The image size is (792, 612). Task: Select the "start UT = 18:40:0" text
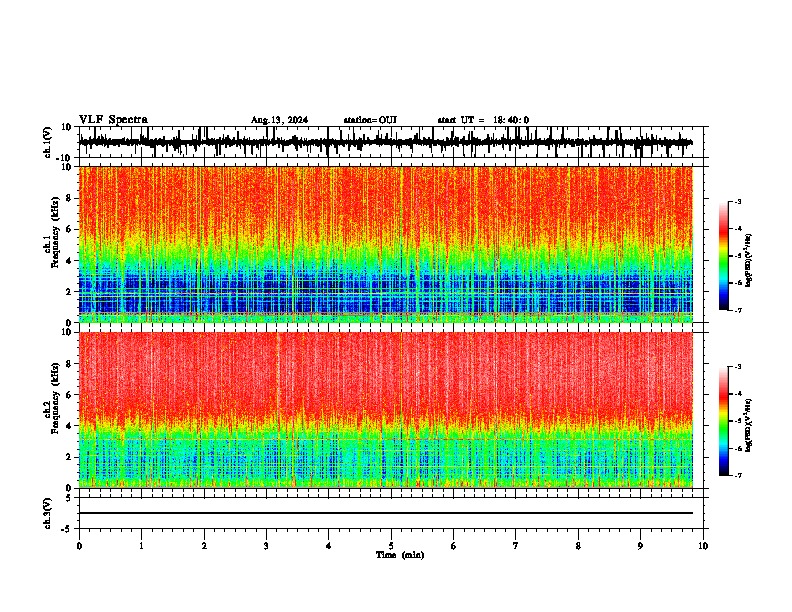point(483,120)
